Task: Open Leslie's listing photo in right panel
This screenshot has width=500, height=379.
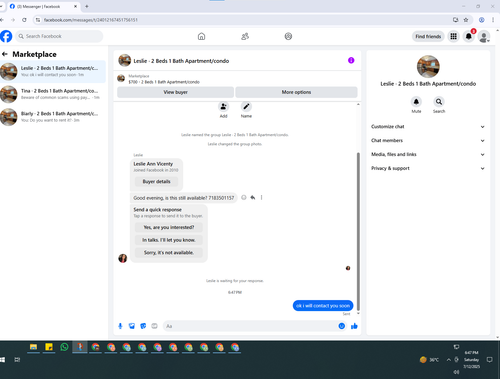Action: click(428, 67)
